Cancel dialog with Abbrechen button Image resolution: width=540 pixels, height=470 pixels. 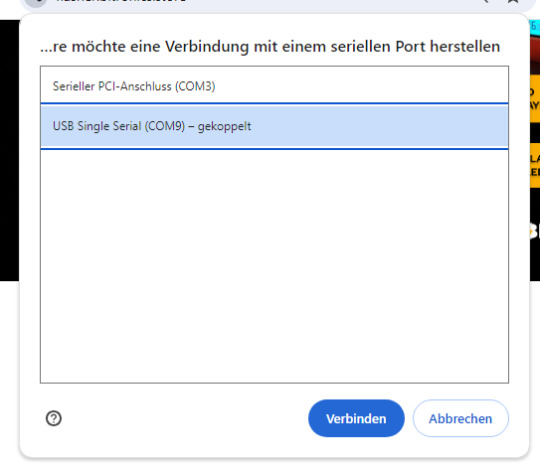[x=460, y=418]
